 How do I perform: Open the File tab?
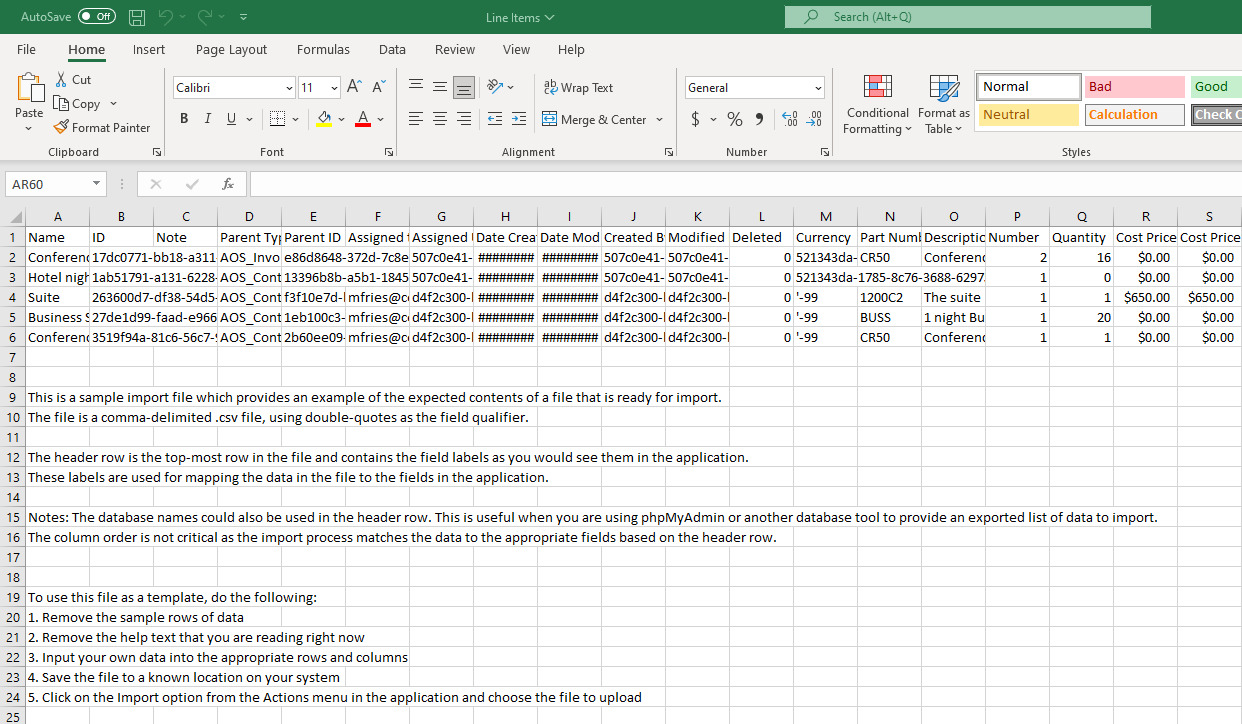tap(26, 49)
